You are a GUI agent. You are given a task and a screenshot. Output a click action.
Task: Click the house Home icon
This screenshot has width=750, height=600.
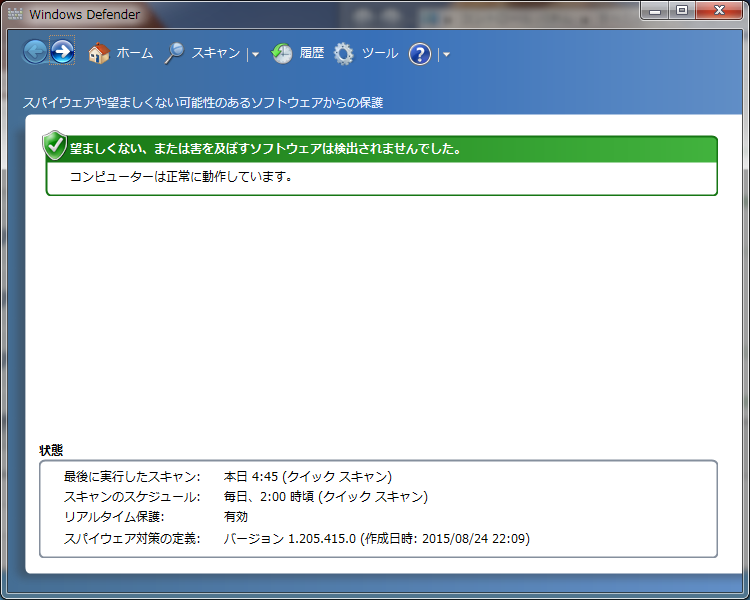coord(99,53)
